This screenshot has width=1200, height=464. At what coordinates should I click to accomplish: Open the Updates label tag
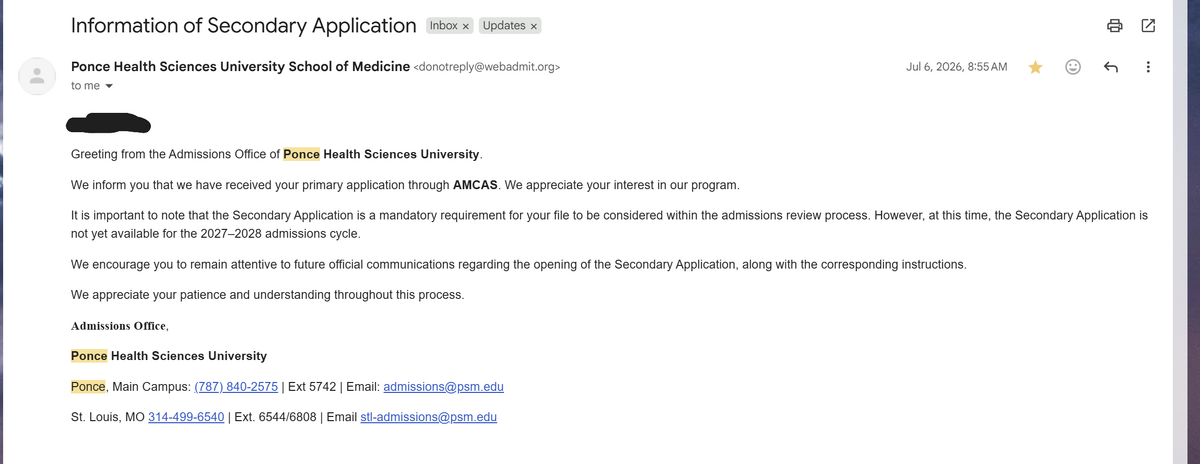pyautogui.click(x=504, y=26)
